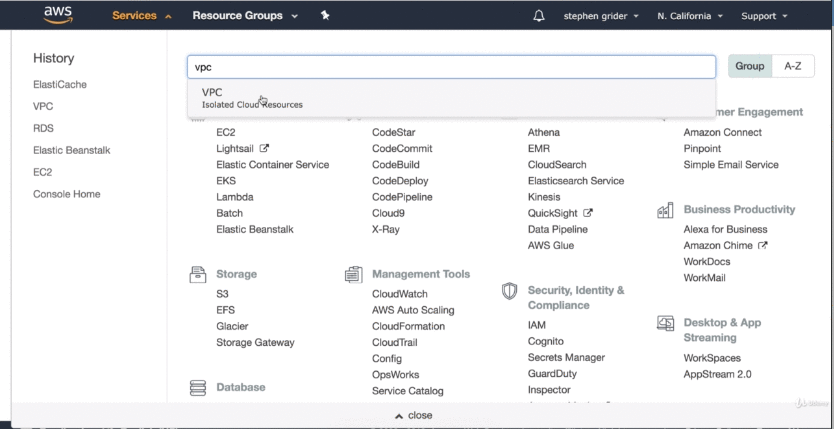The image size is (834, 429).
Task: Open EC2 from History list
Action: click(x=43, y=172)
